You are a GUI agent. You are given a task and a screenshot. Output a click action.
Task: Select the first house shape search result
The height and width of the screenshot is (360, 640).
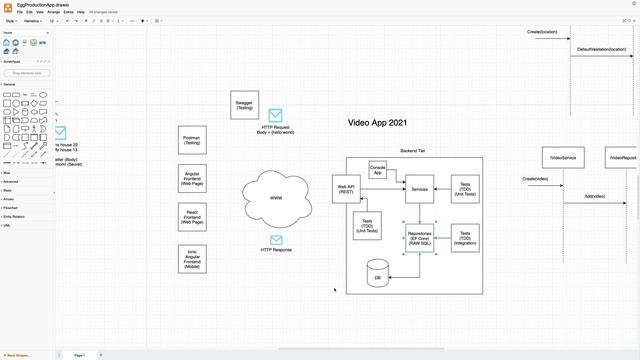(7, 42)
